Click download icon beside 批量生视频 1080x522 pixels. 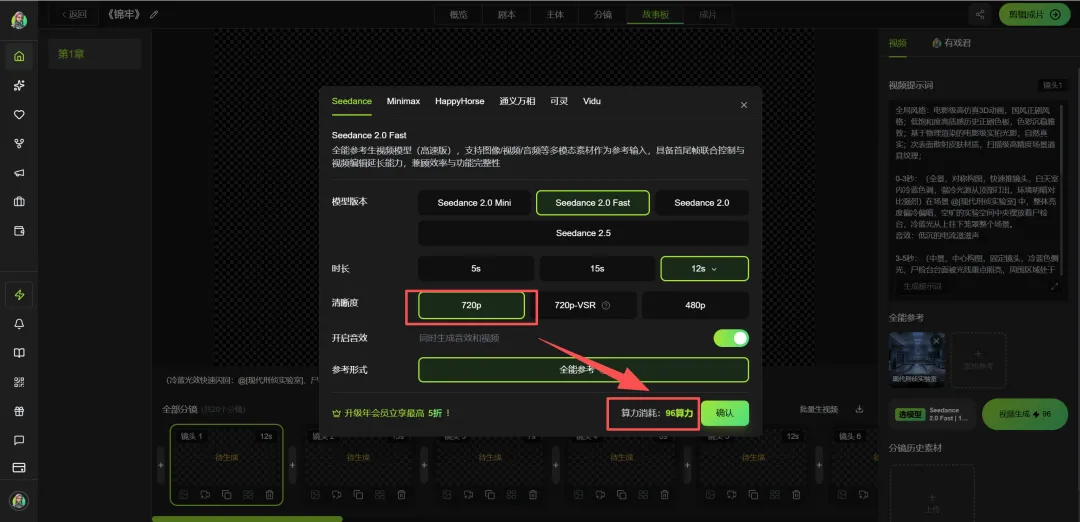[860, 409]
